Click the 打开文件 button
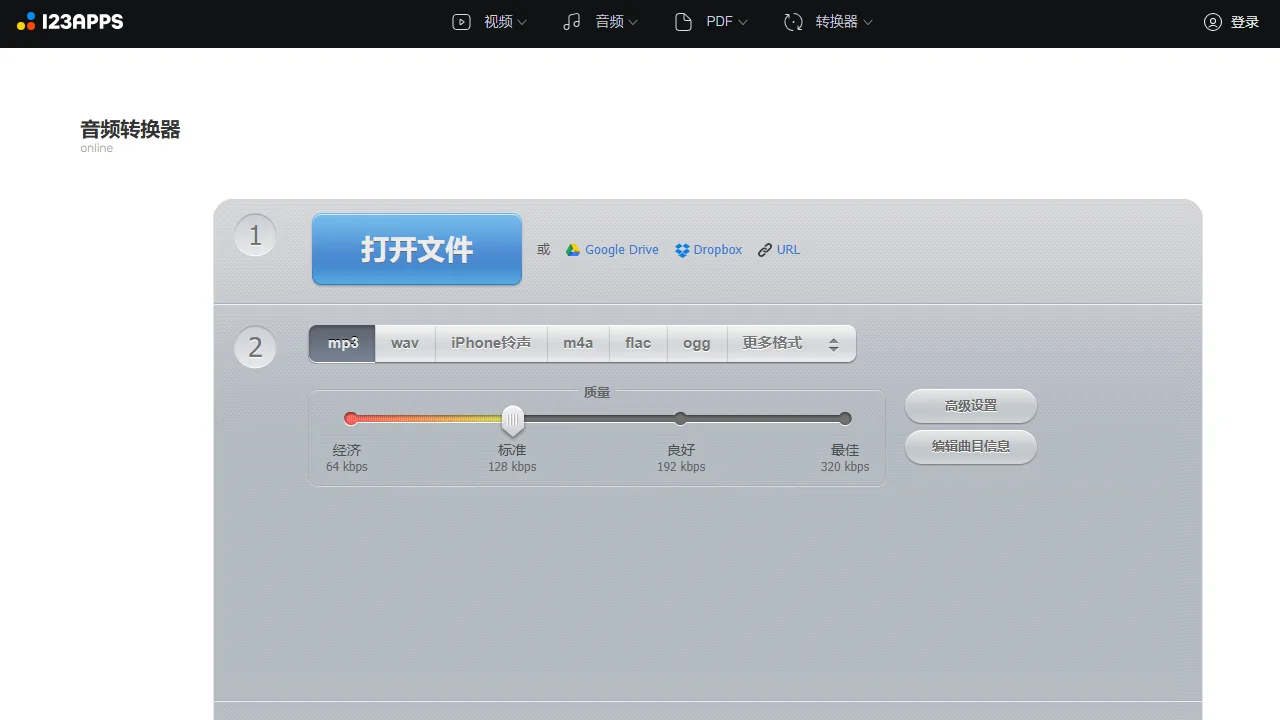Viewport: 1280px width, 720px height. tap(416, 249)
